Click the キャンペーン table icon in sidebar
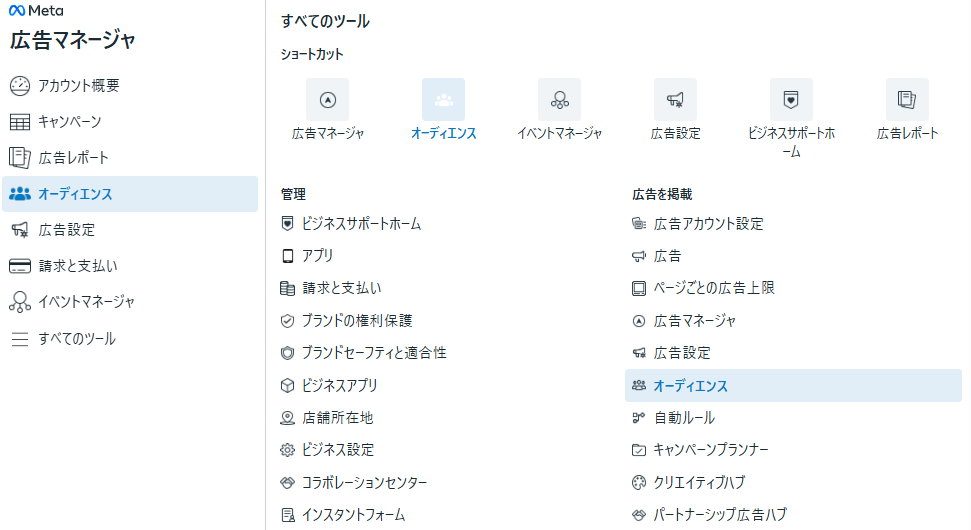 tap(20, 122)
